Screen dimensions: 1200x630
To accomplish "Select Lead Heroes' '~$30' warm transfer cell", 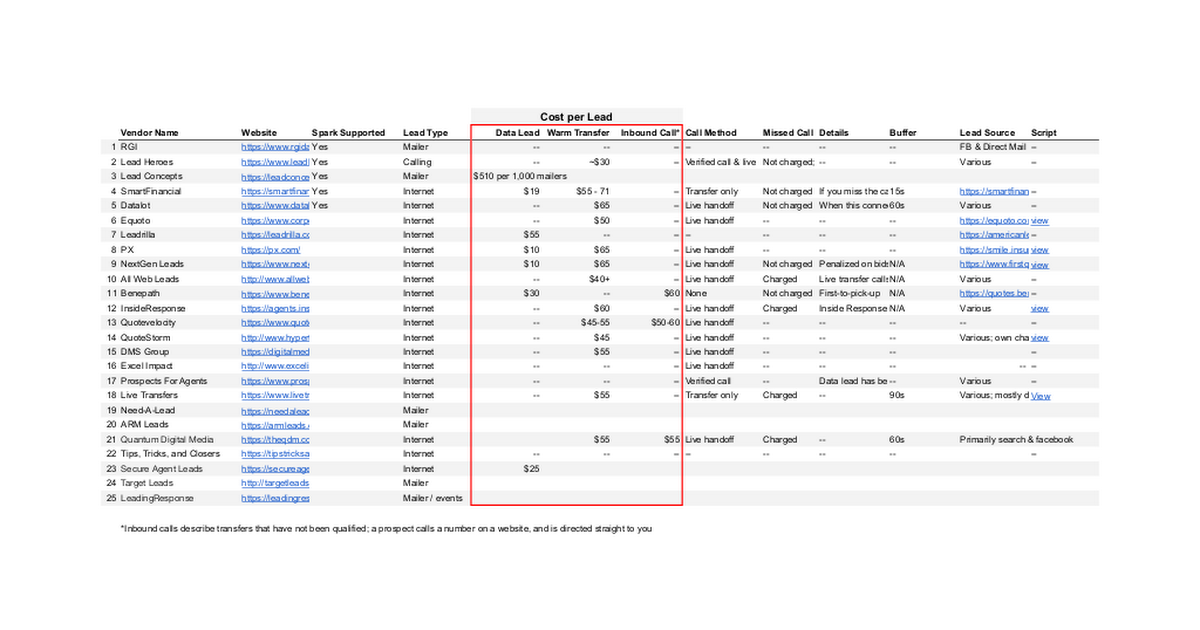I will 599,162.
